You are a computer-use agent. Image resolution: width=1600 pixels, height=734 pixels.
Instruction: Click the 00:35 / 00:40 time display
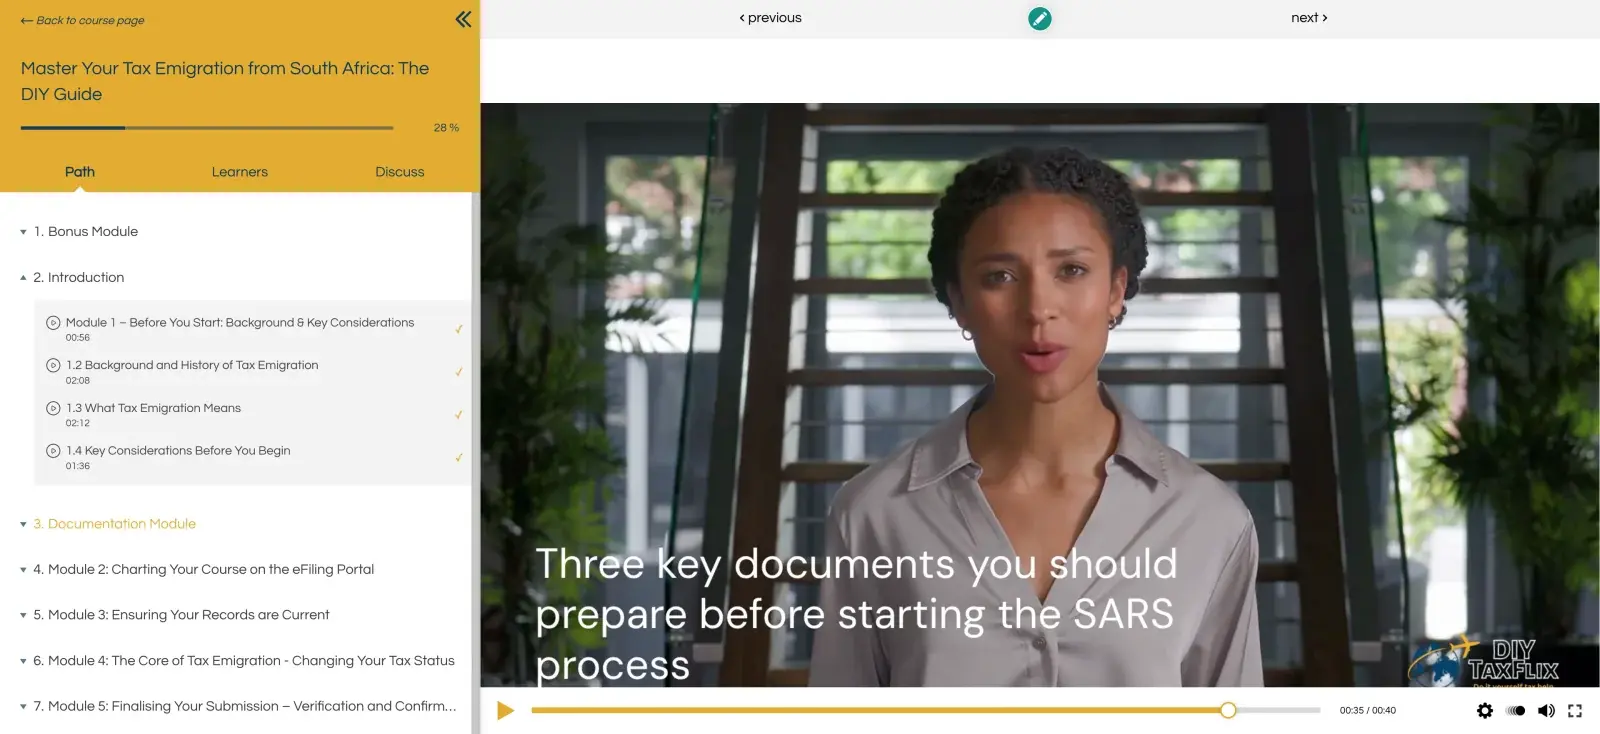point(1368,710)
